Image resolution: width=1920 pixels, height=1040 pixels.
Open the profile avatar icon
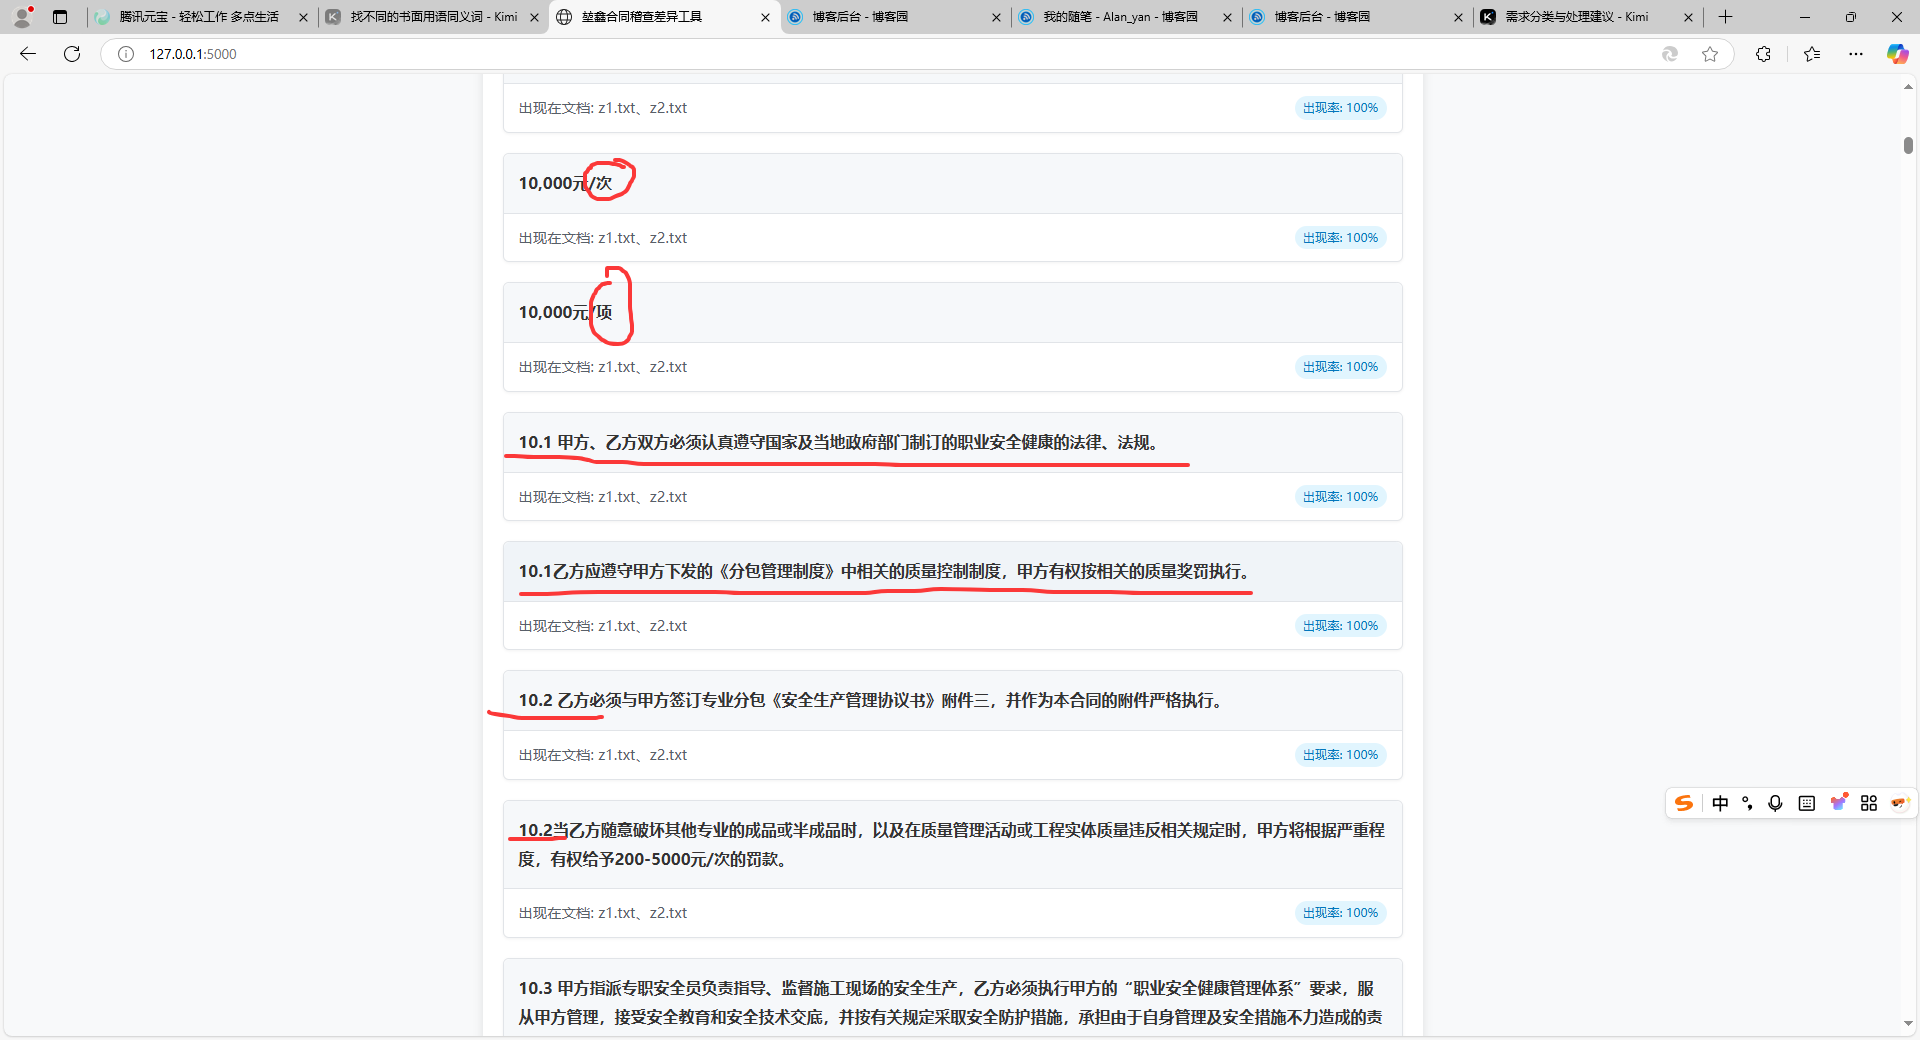point(22,17)
